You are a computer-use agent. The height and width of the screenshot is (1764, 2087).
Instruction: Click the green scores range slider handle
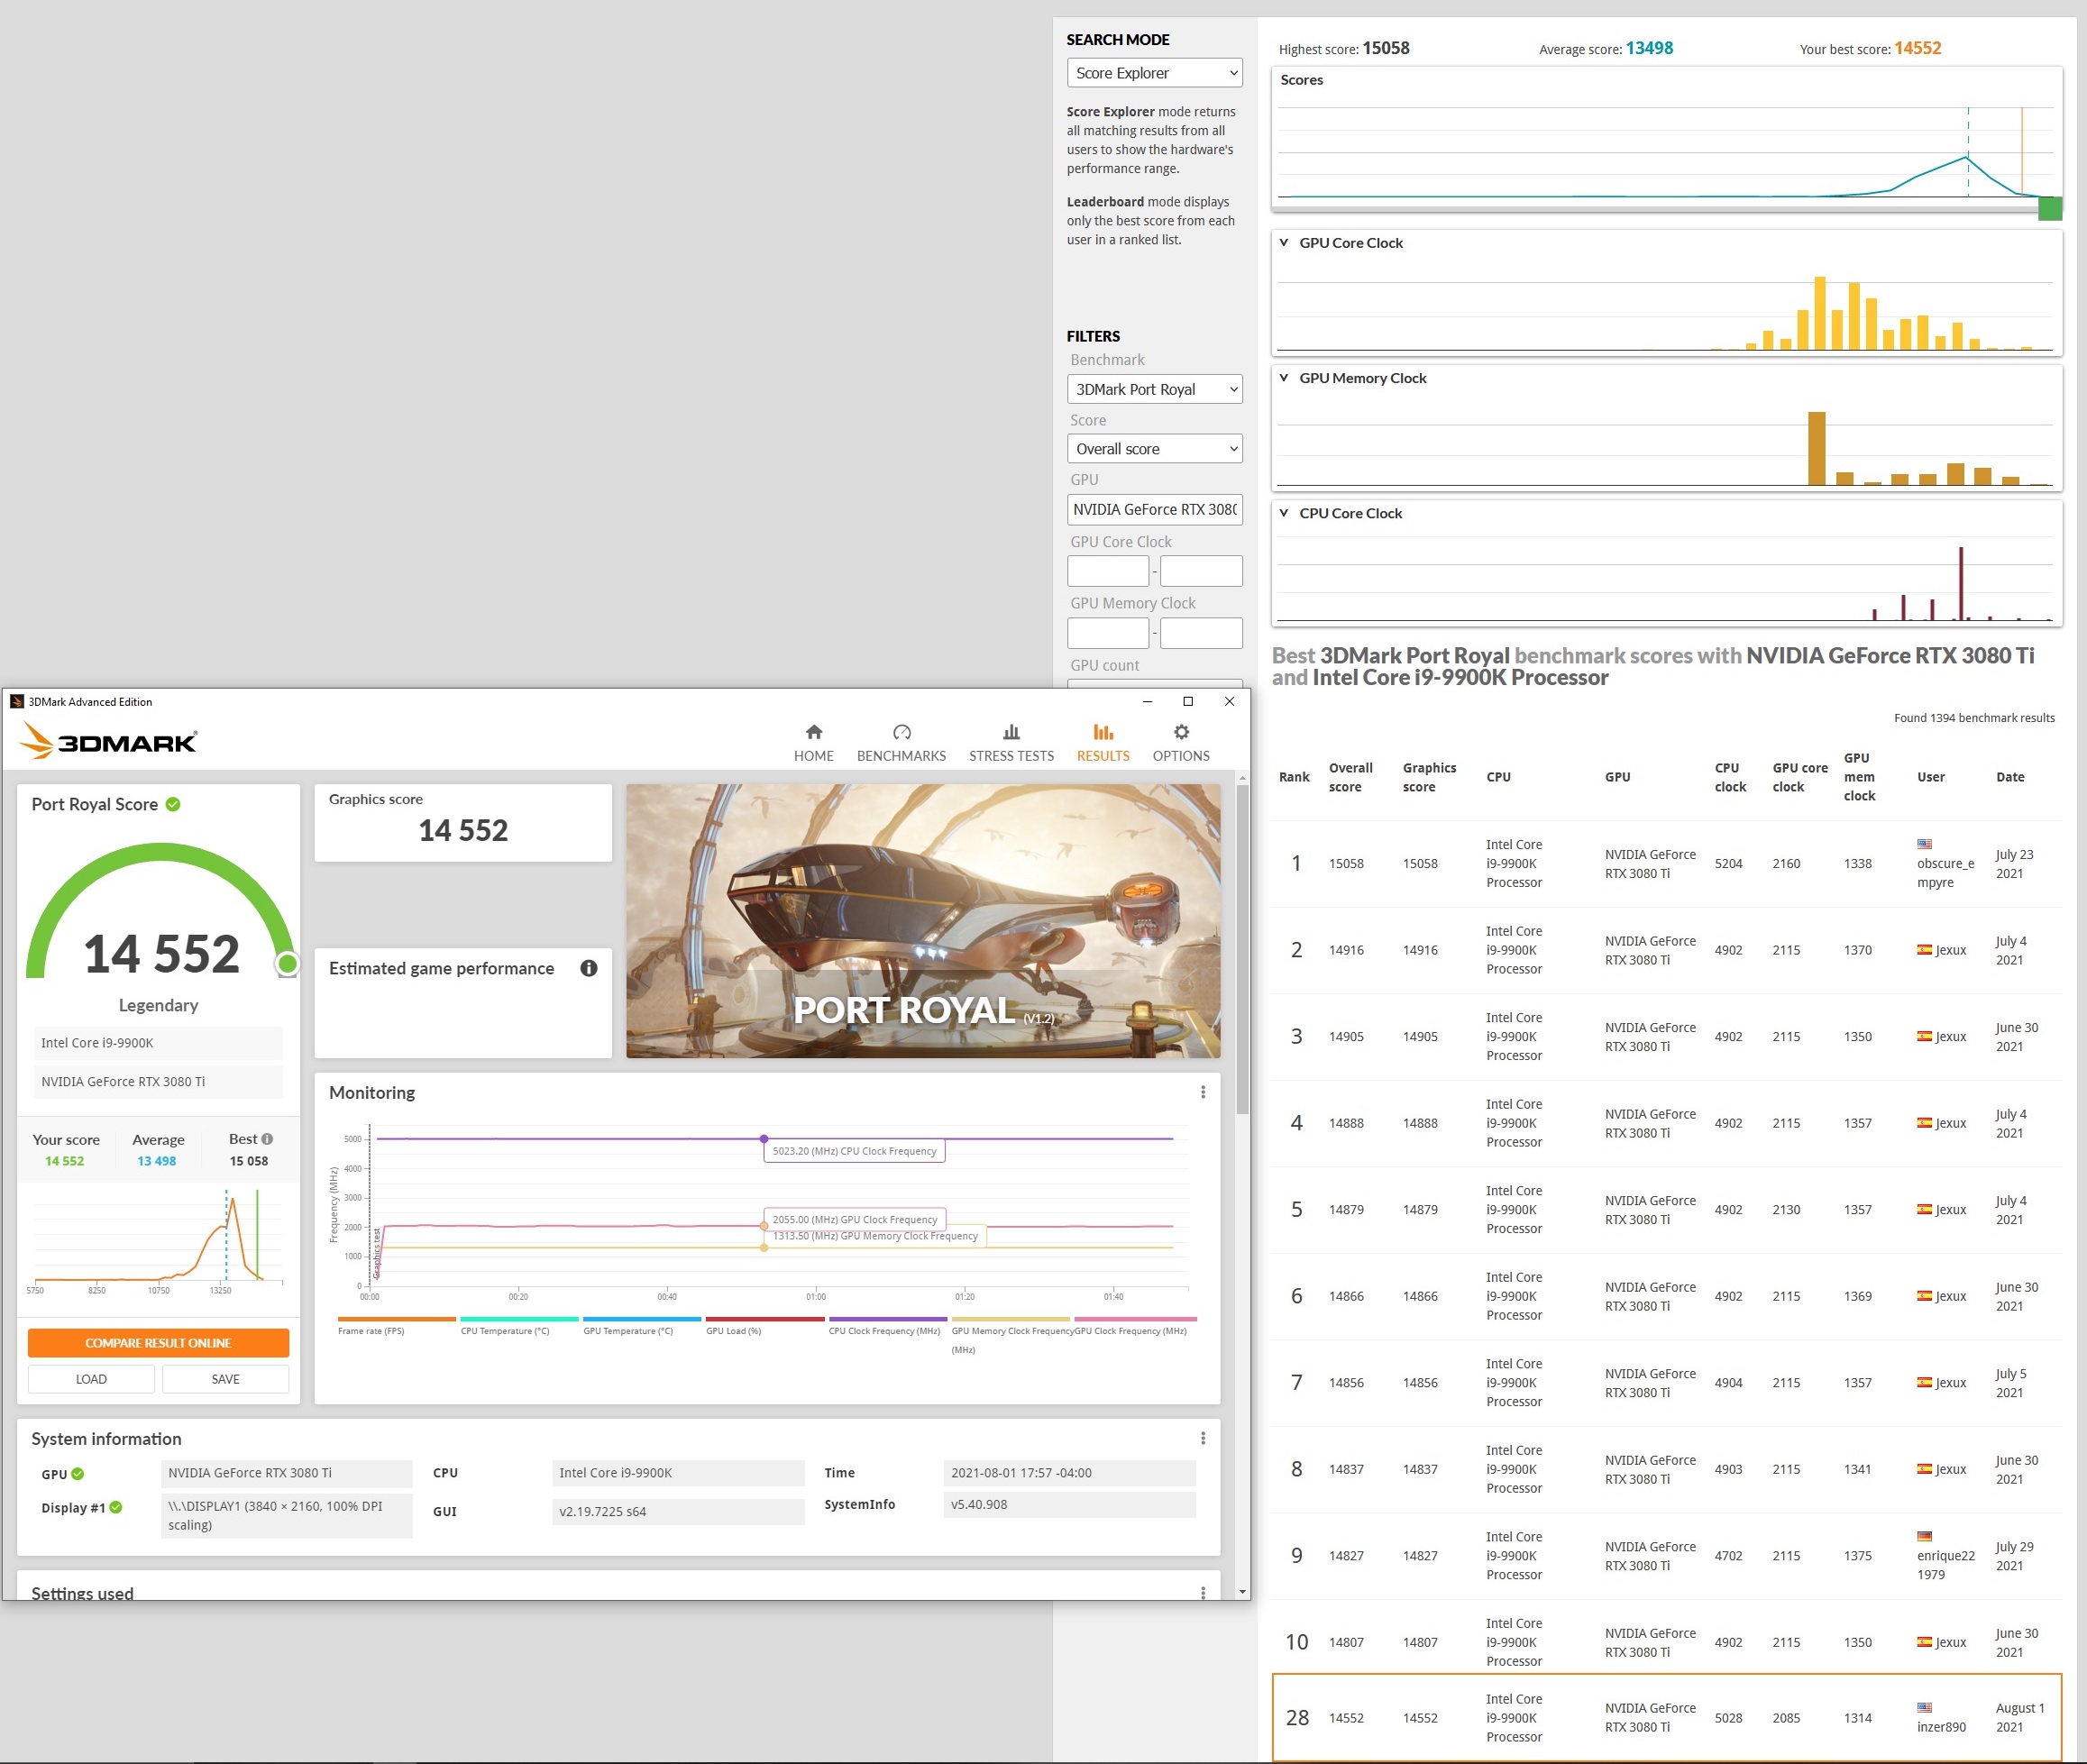tap(2049, 208)
